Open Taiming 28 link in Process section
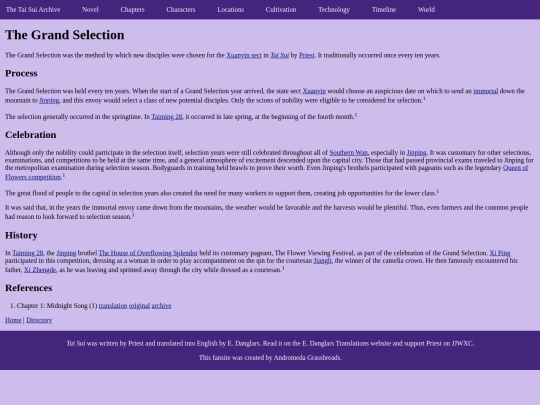Viewport: 540px width, 405px height. click(167, 117)
